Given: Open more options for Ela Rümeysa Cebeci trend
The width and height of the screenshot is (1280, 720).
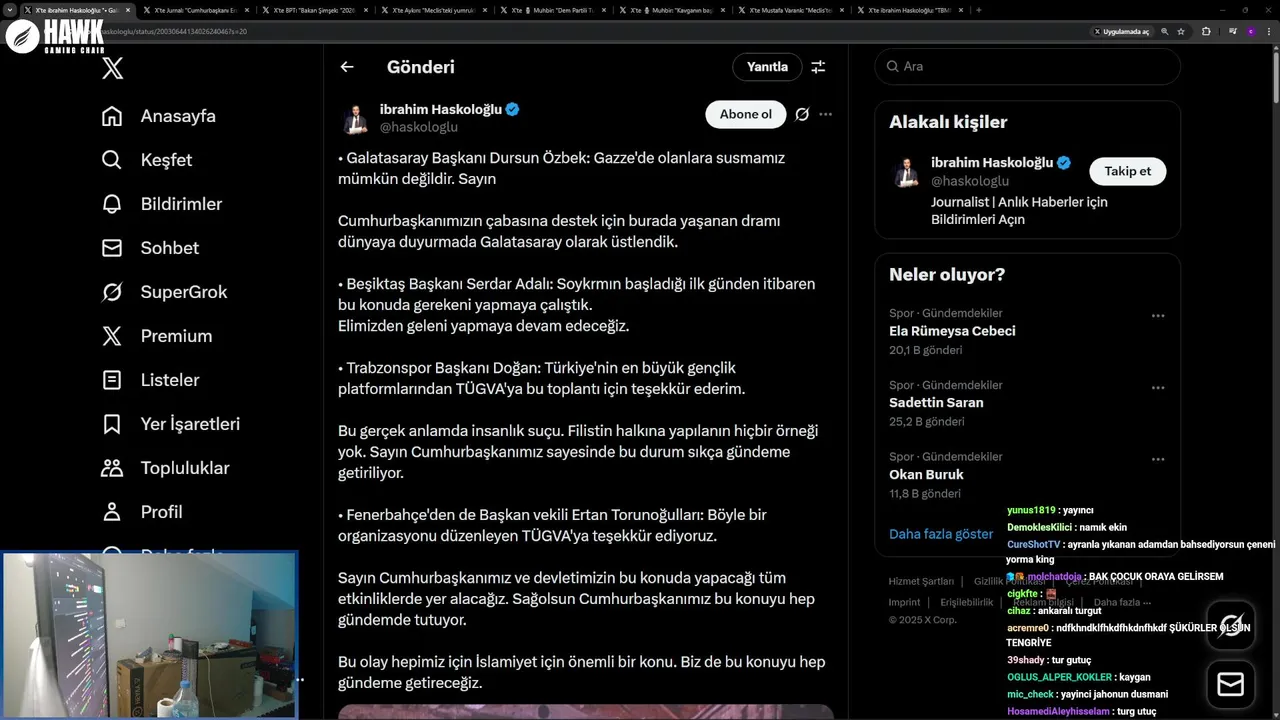Looking at the screenshot, I should pos(1158,316).
